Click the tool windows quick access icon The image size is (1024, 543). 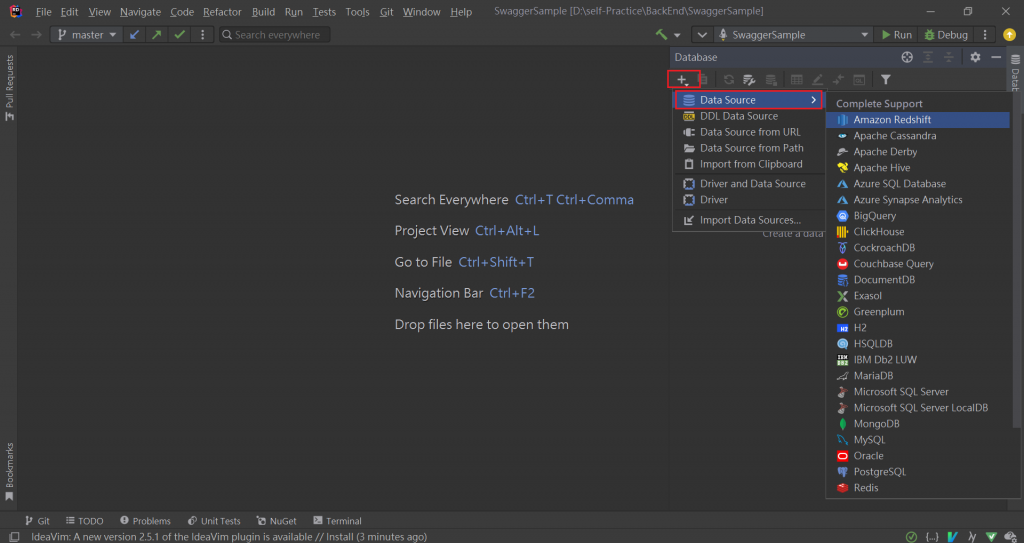point(14,536)
